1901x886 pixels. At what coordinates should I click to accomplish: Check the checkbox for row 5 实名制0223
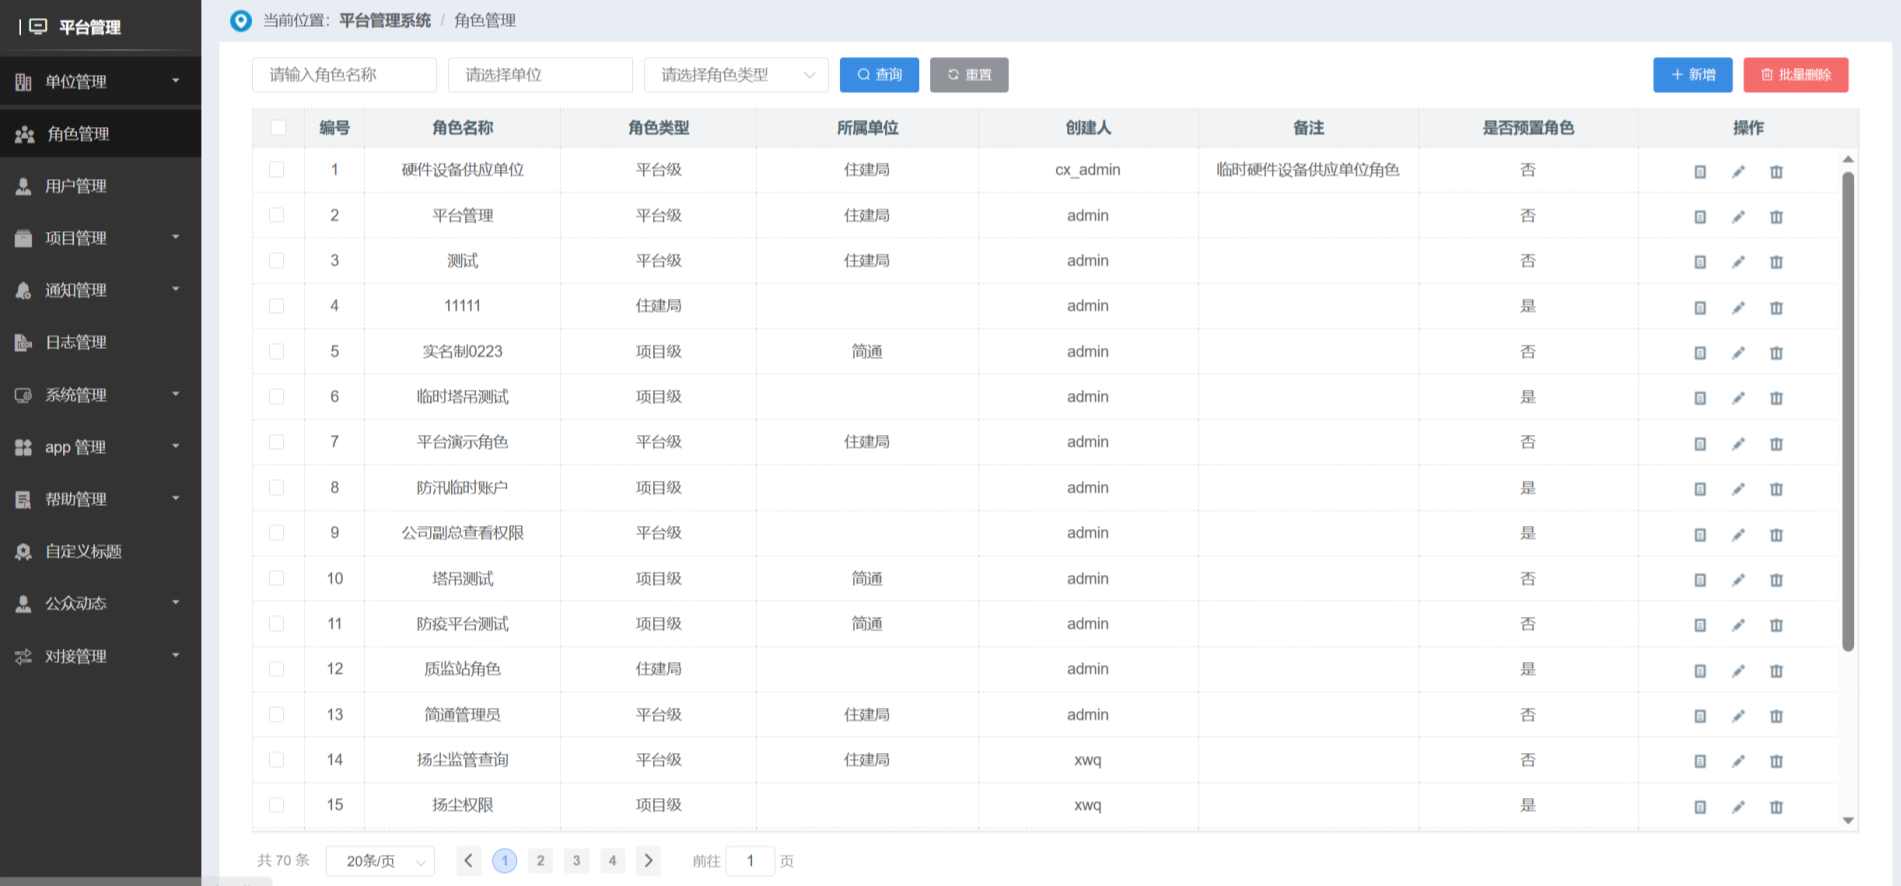pyautogui.click(x=277, y=352)
